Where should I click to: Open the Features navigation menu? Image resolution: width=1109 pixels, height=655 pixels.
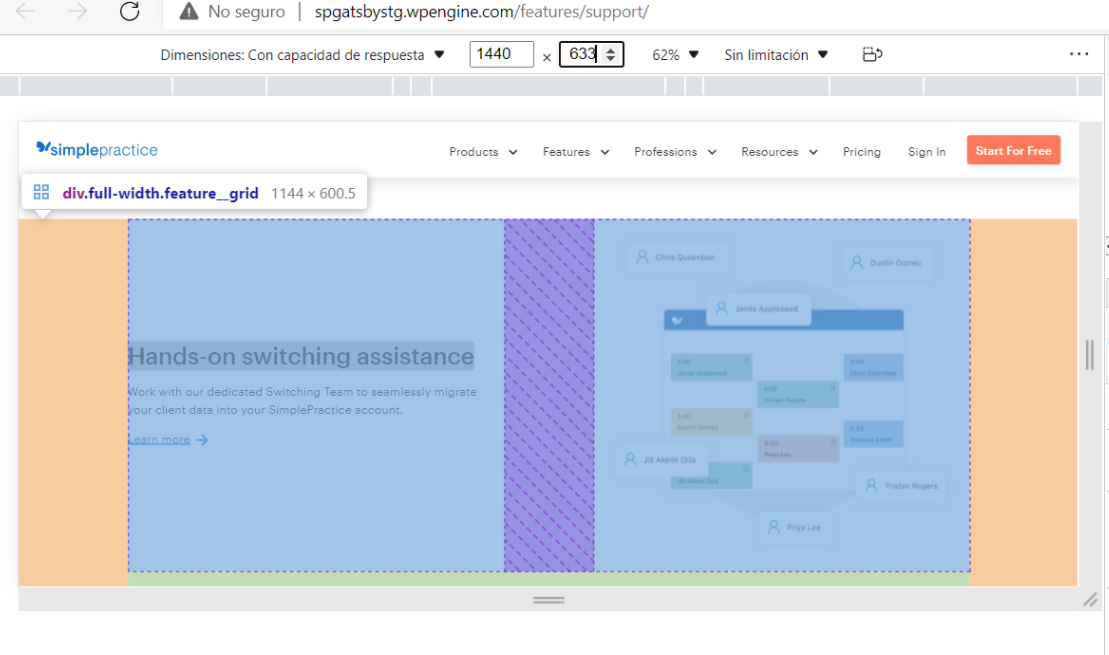click(575, 151)
